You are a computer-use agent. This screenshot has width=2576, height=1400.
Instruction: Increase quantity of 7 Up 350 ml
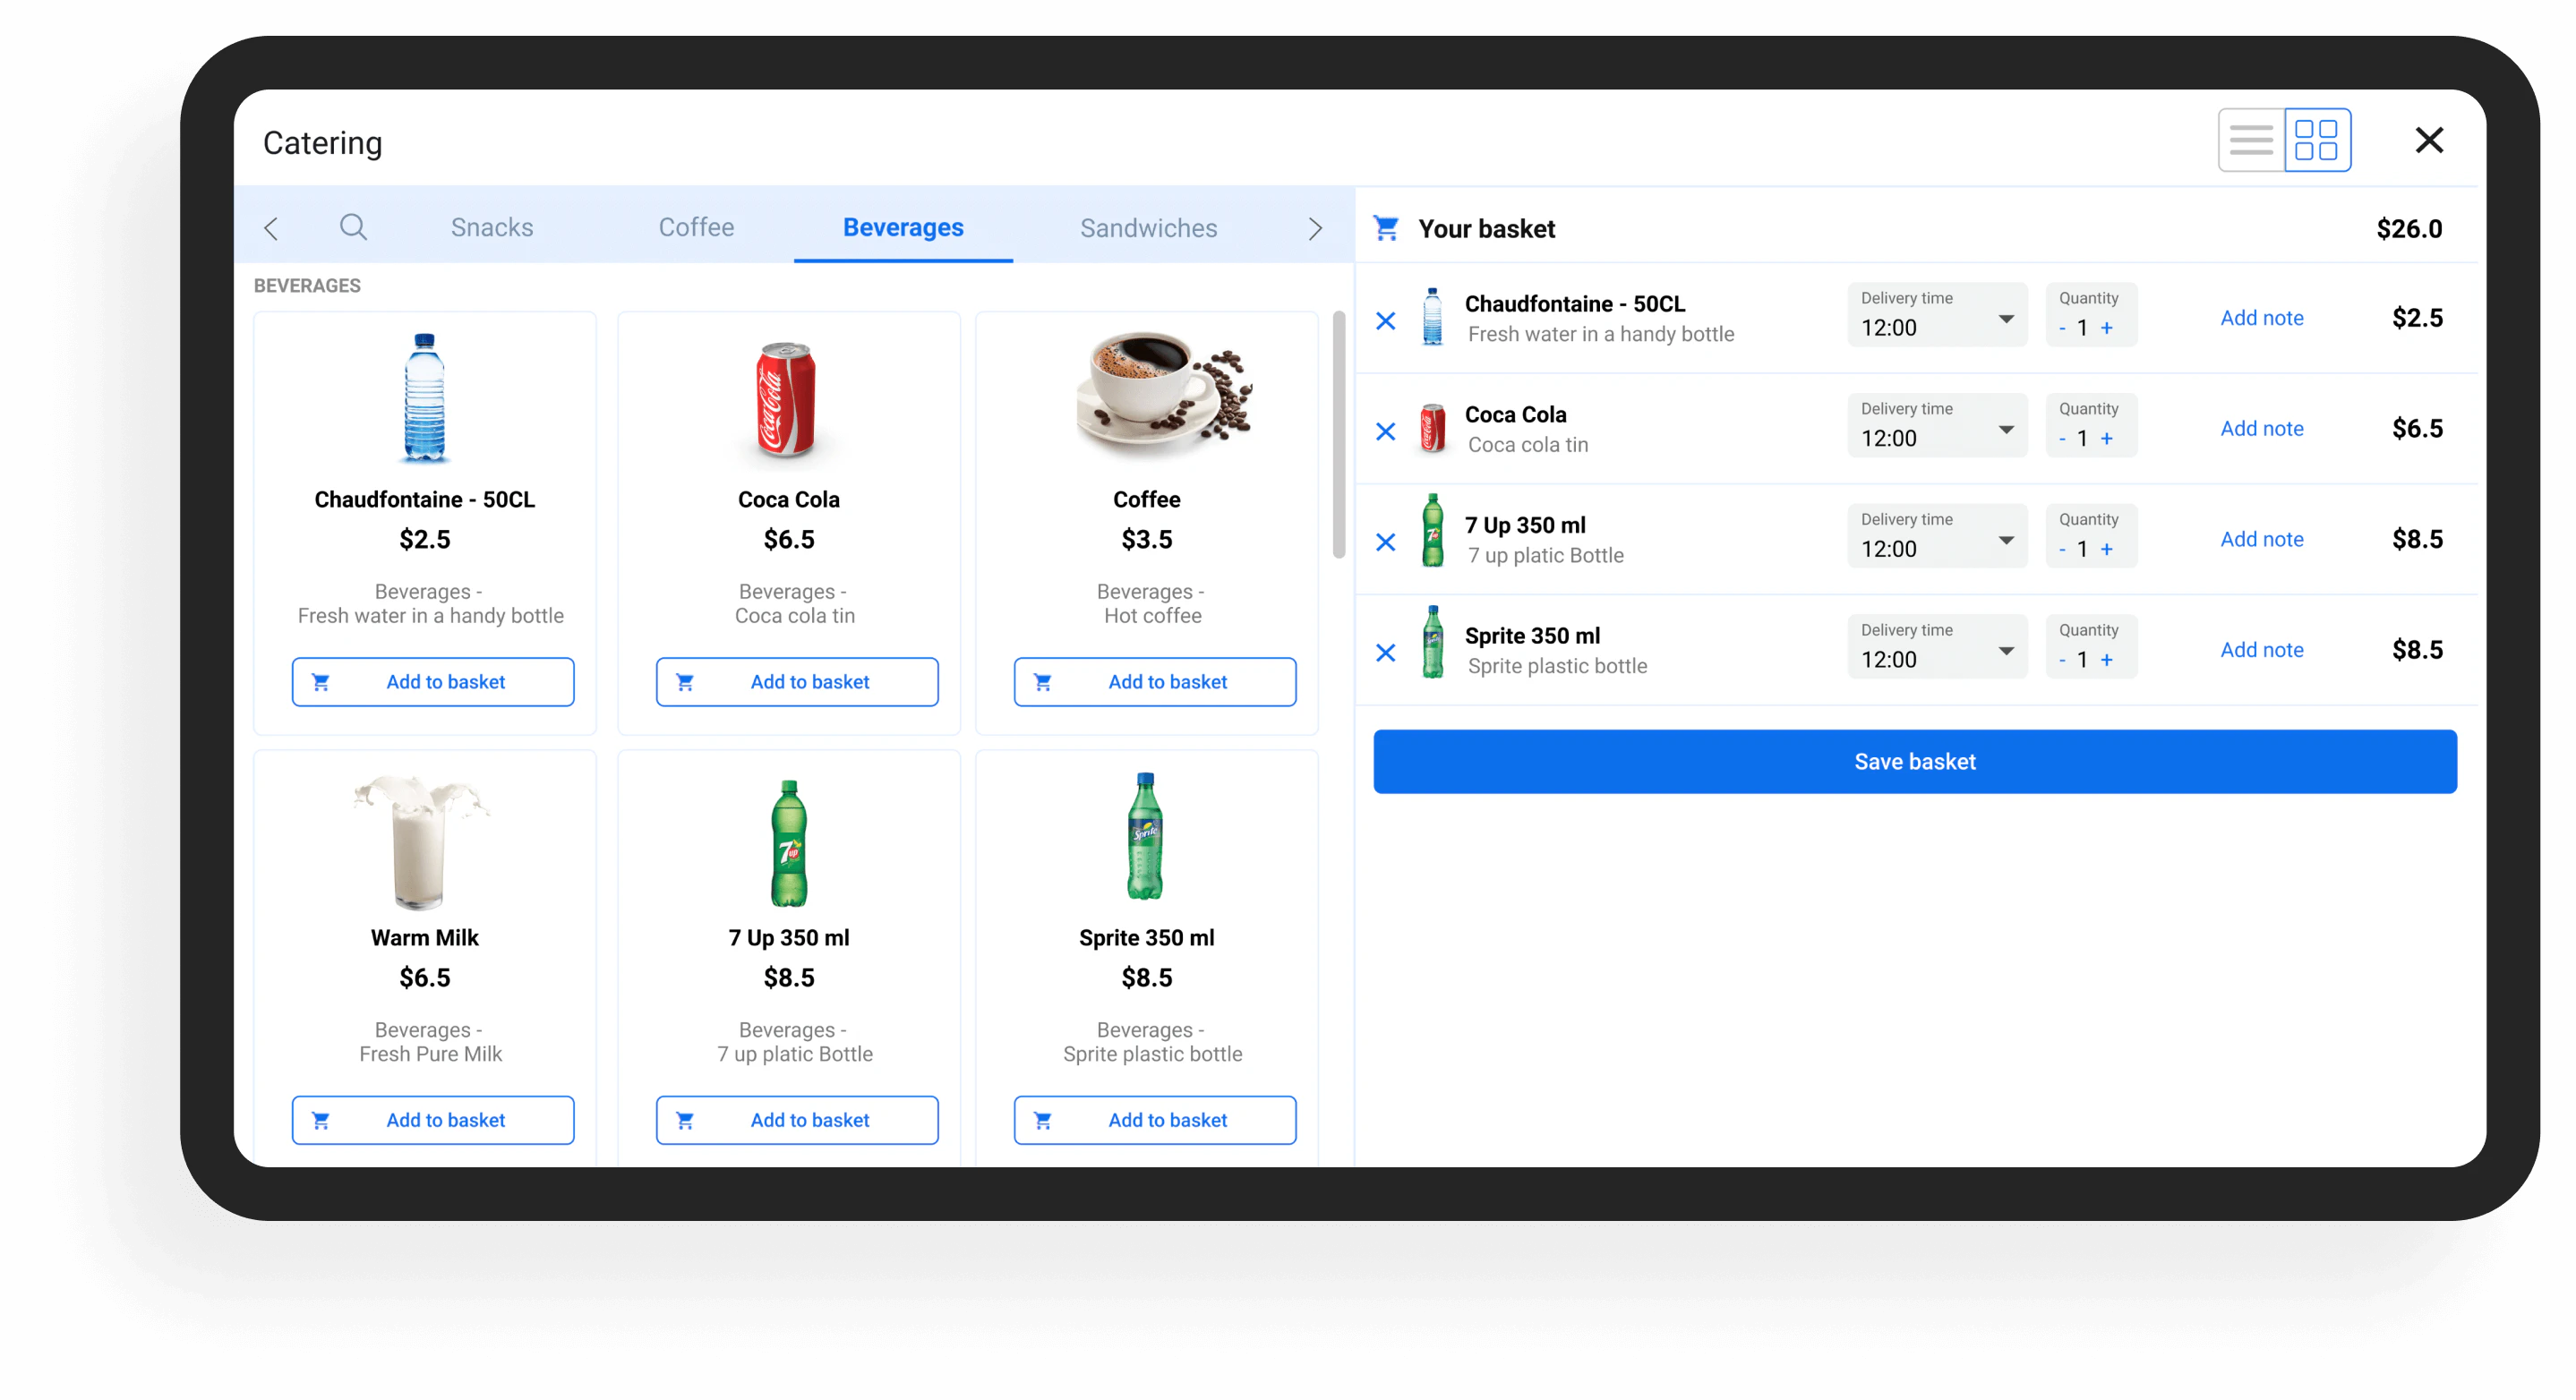[2108, 549]
